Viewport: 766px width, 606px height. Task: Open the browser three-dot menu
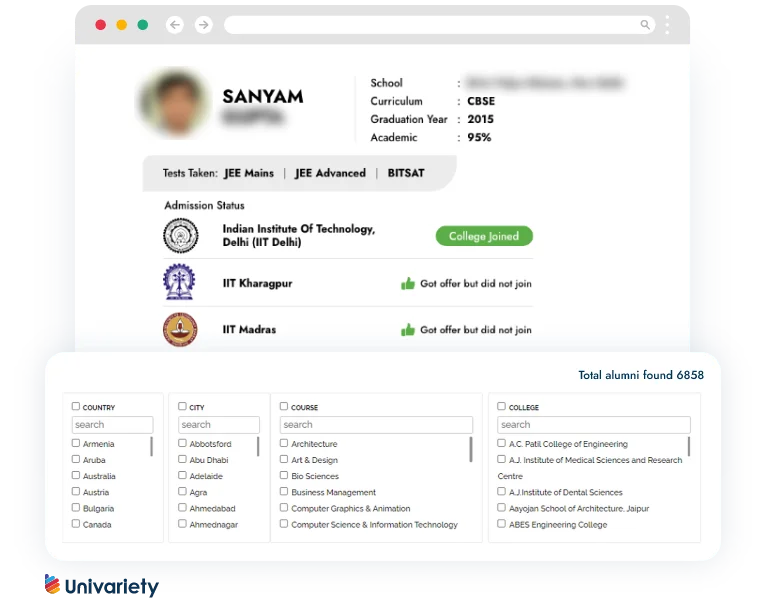668,25
